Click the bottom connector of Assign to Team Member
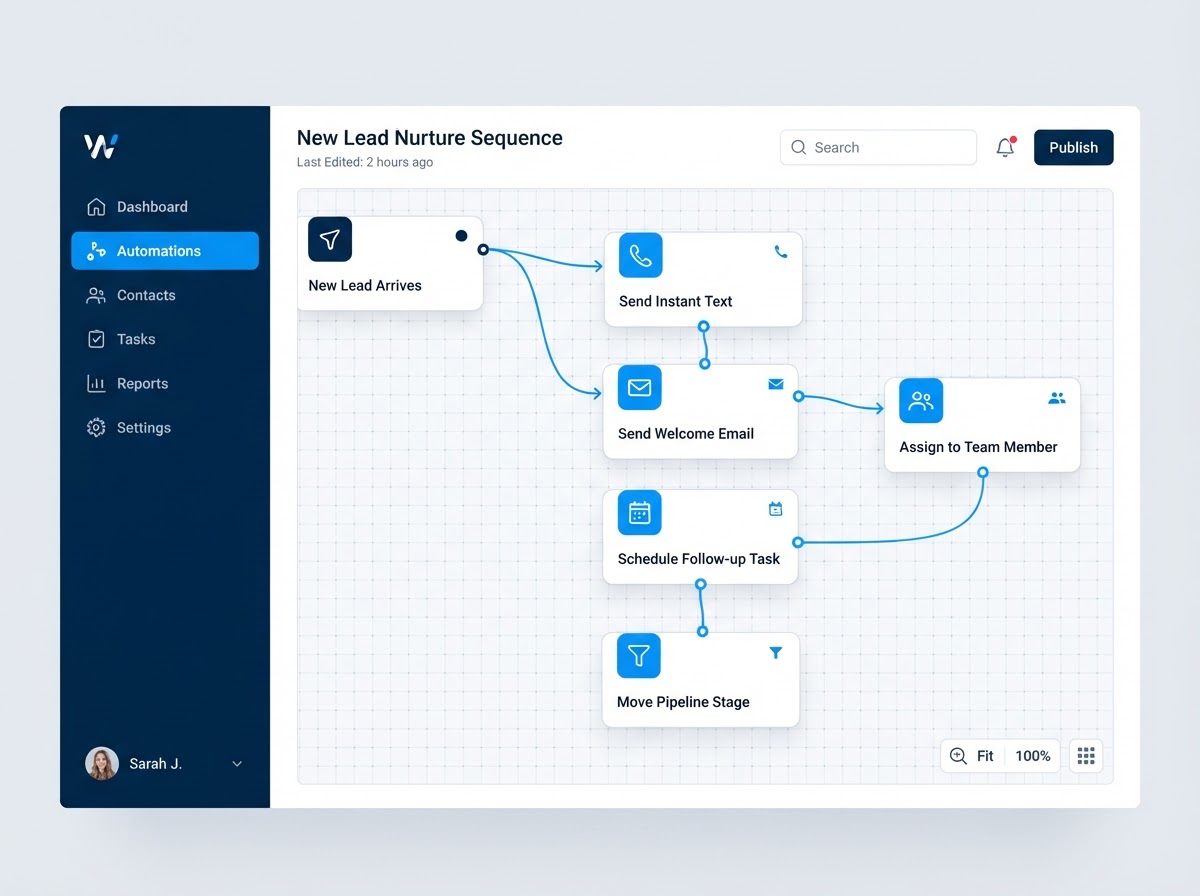 [x=982, y=473]
